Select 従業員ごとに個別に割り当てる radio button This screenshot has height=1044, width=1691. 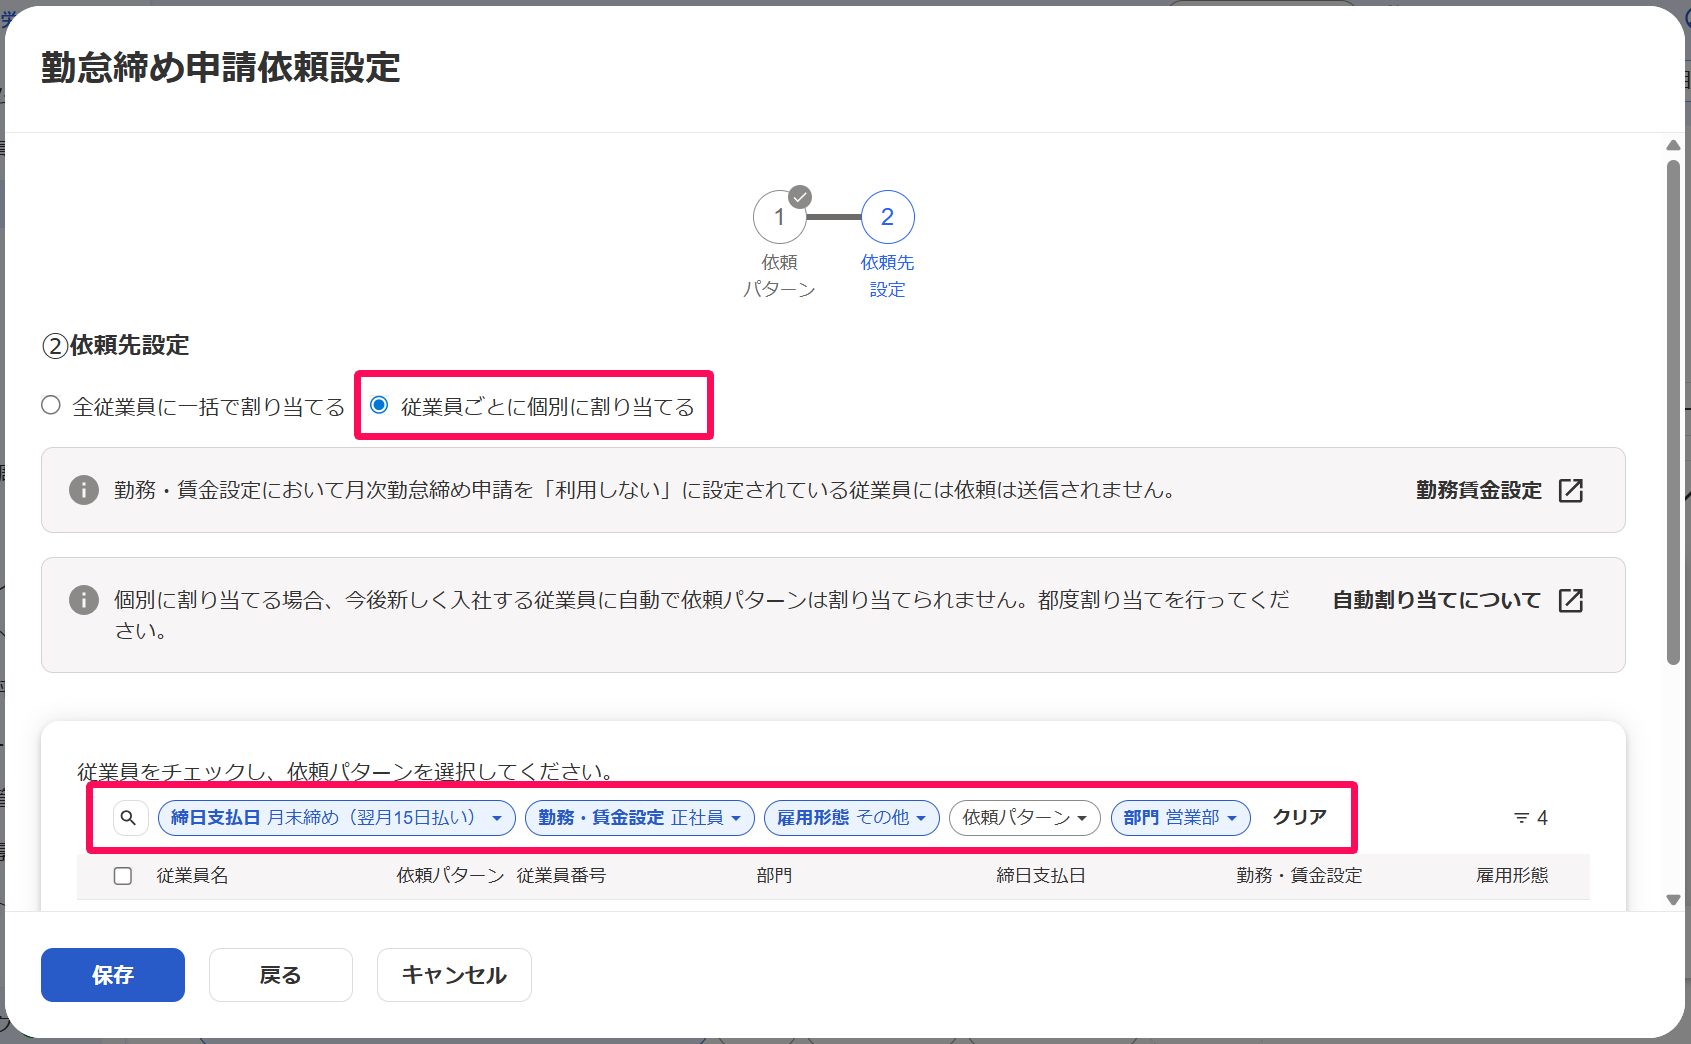tap(379, 405)
